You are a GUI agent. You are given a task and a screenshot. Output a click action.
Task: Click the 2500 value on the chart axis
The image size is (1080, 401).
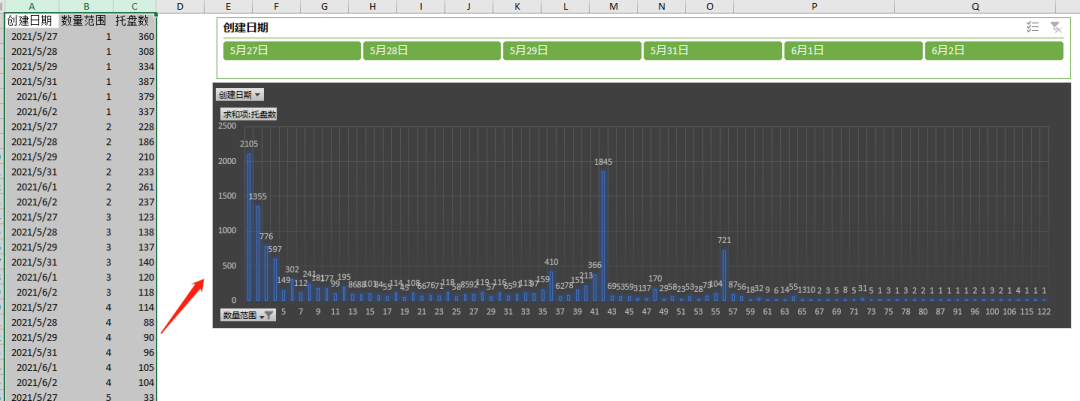point(227,126)
